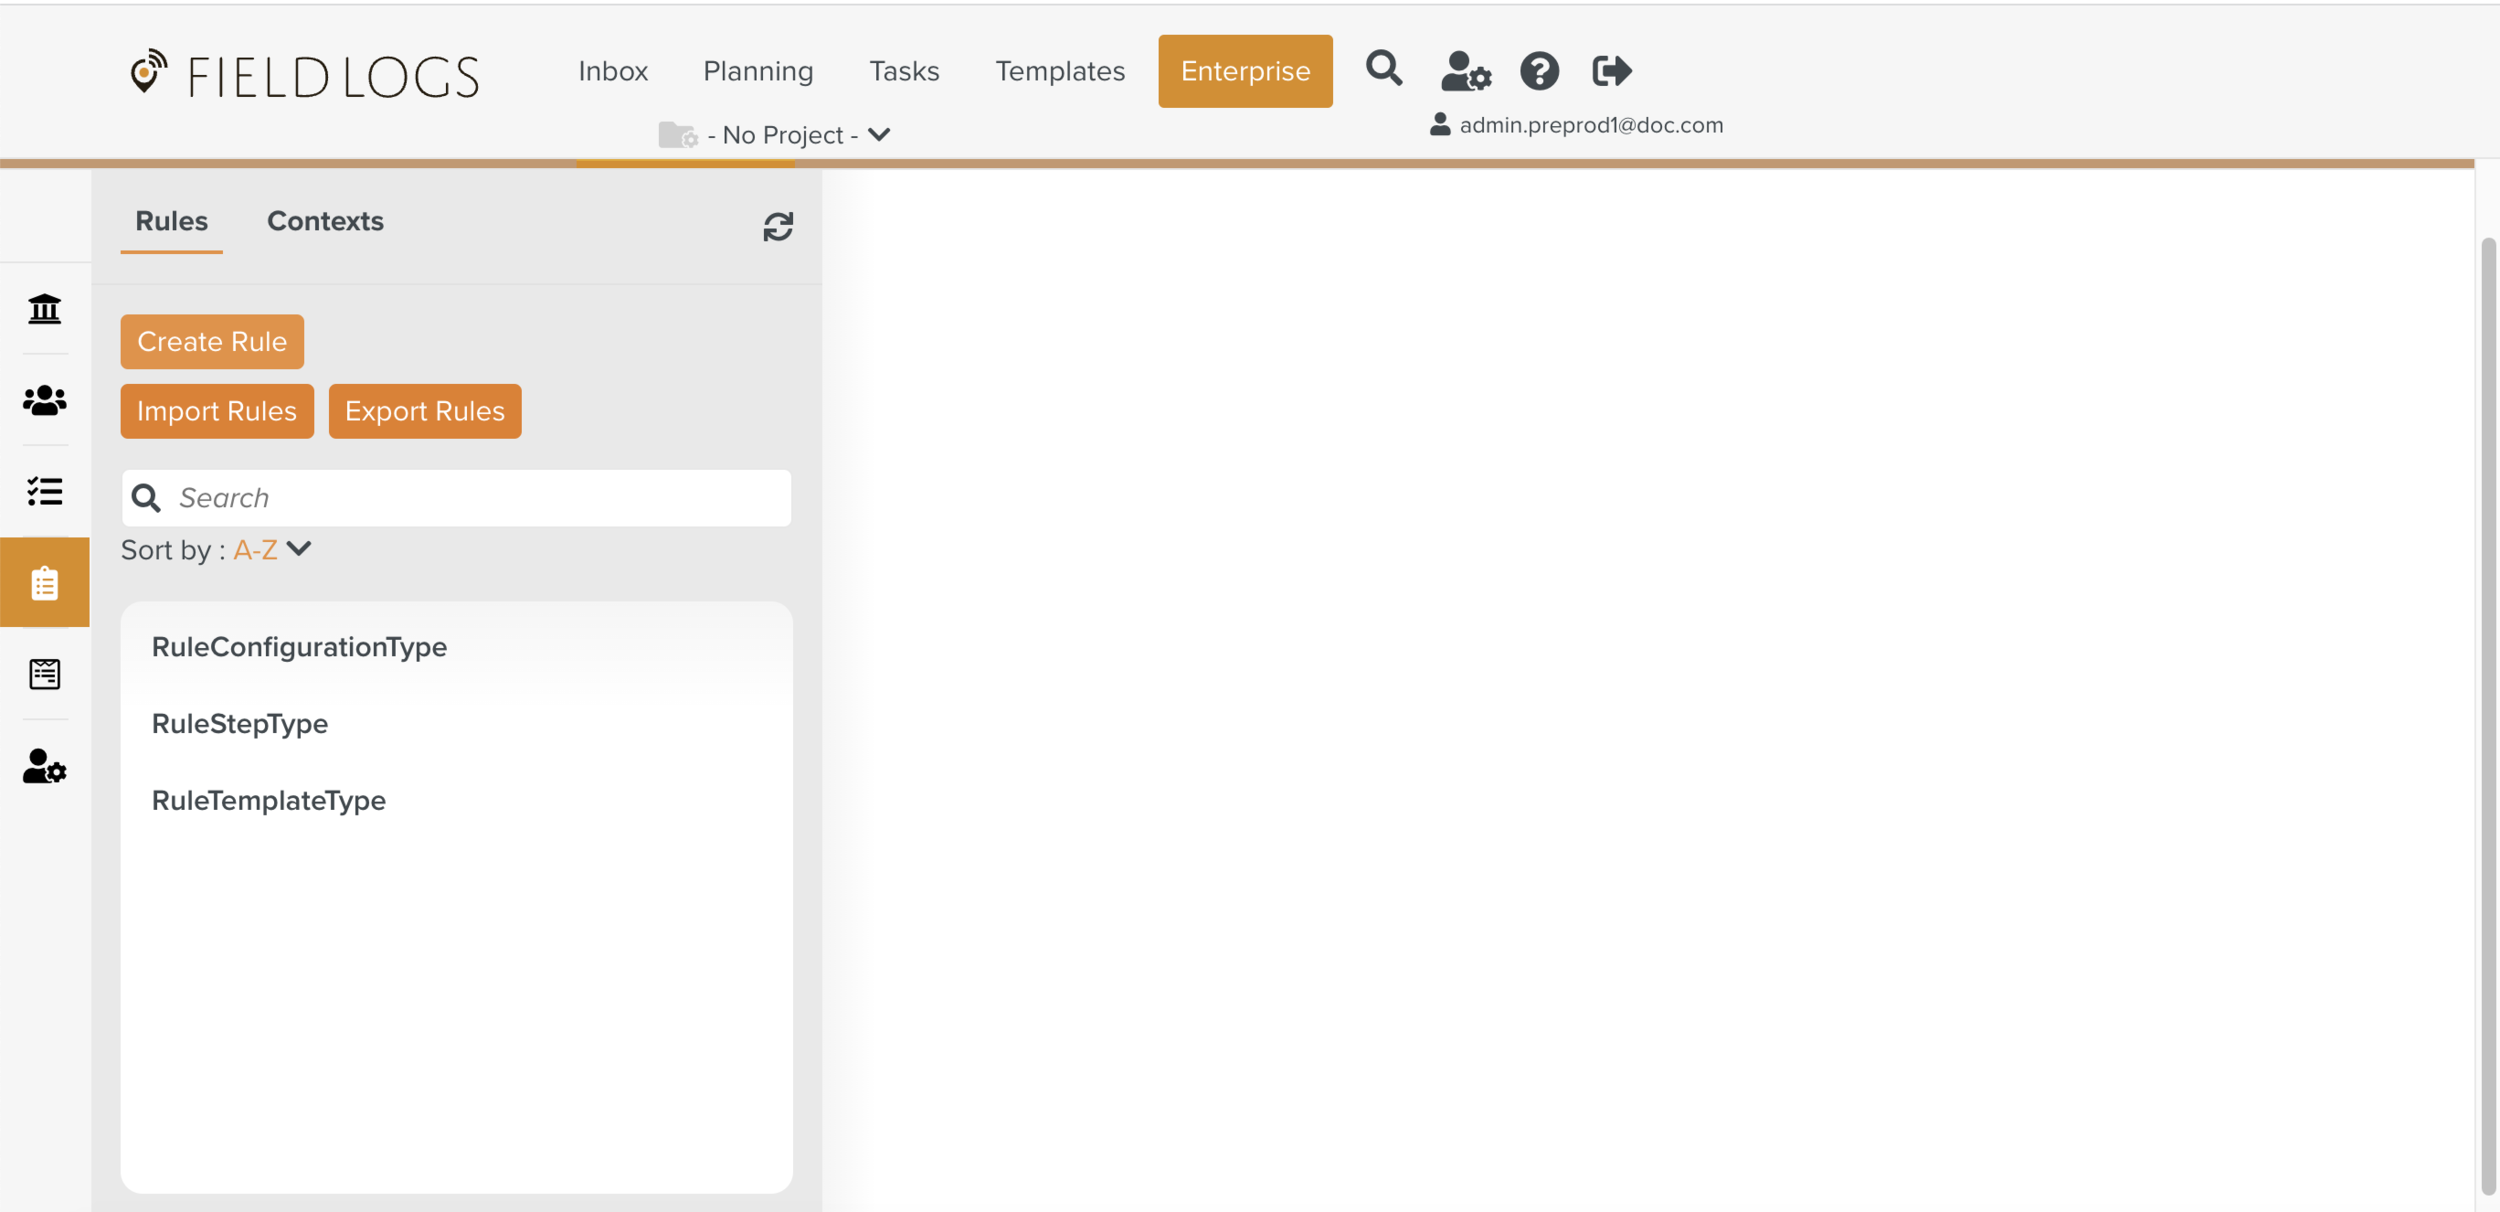
Task: Click the bank building sidebar icon
Action: click(x=44, y=309)
